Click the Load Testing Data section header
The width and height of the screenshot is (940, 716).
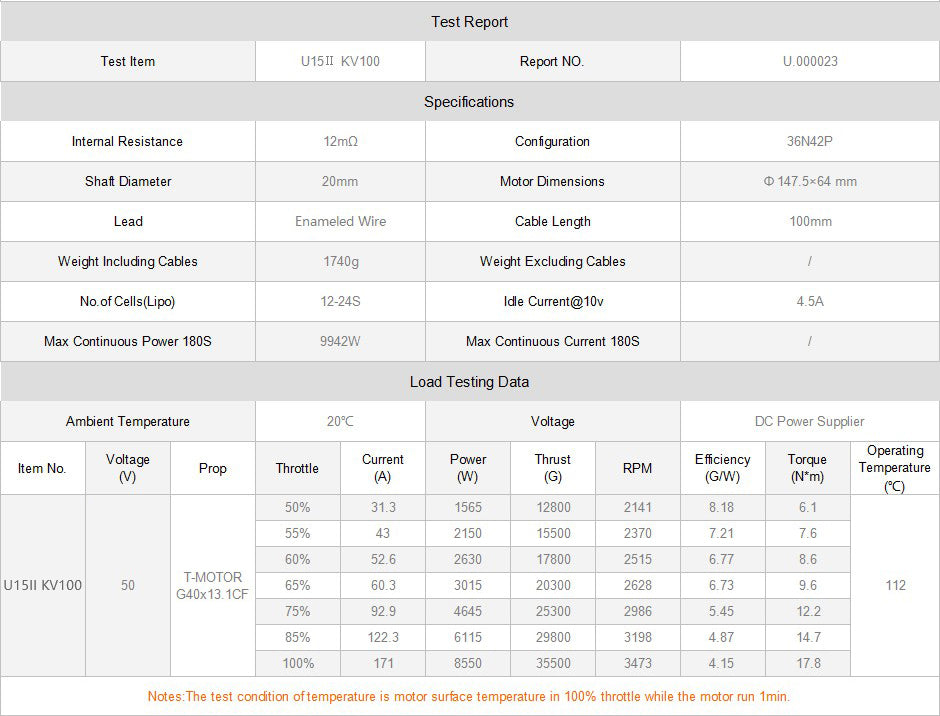(x=469, y=382)
